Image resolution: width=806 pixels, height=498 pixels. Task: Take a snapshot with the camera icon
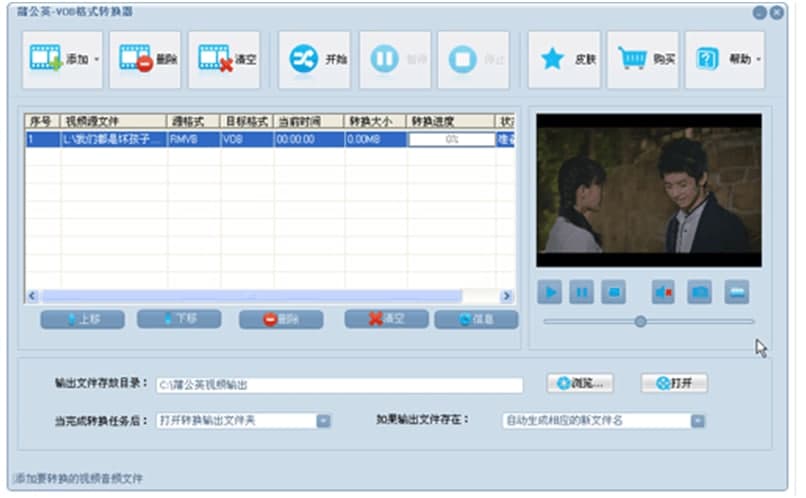tap(700, 292)
